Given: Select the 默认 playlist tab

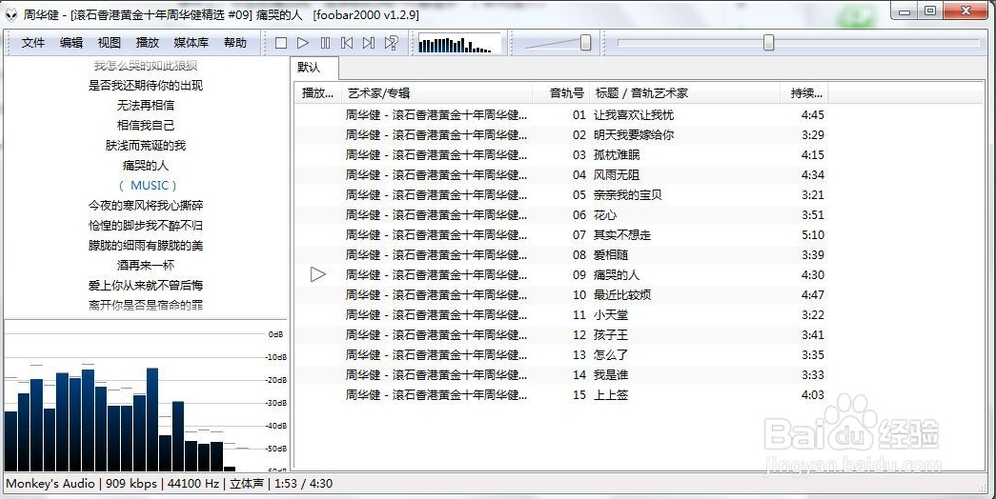Looking at the screenshot, I should tap(314, 67).
